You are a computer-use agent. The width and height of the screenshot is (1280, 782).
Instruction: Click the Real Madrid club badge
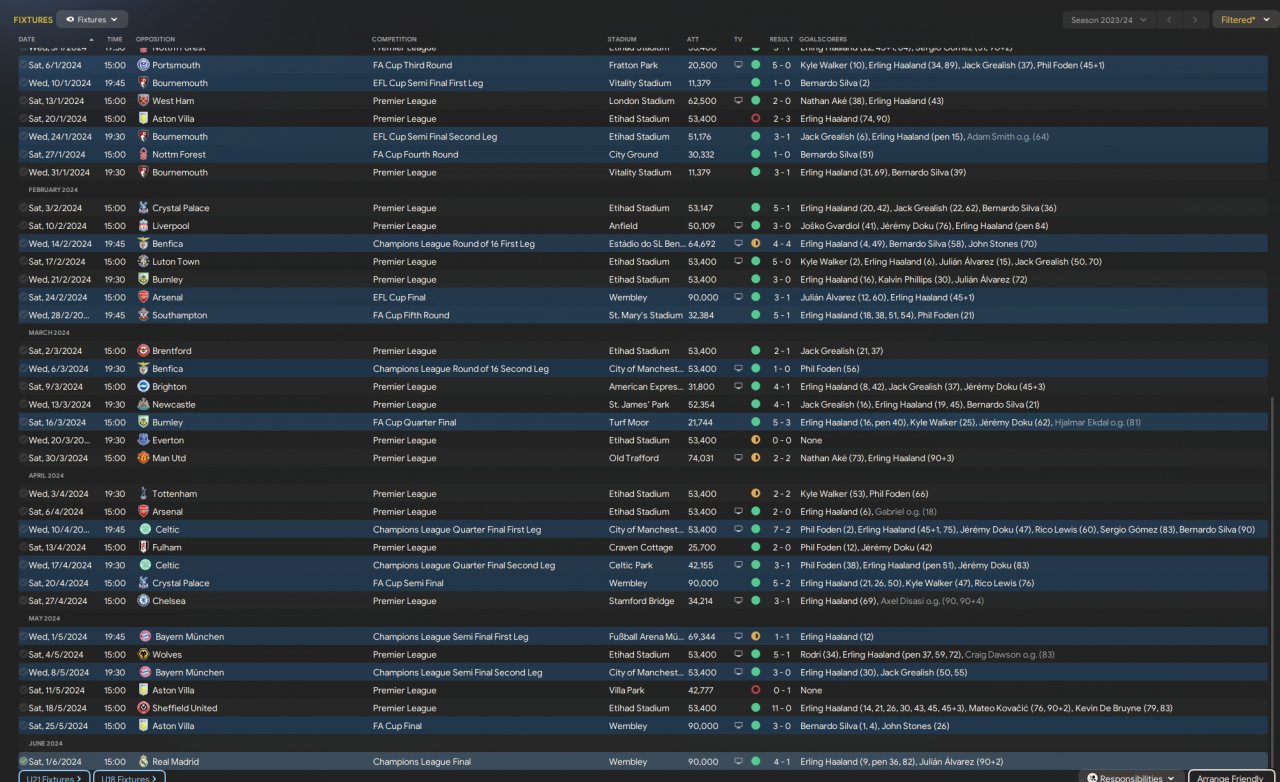point(143,762)
